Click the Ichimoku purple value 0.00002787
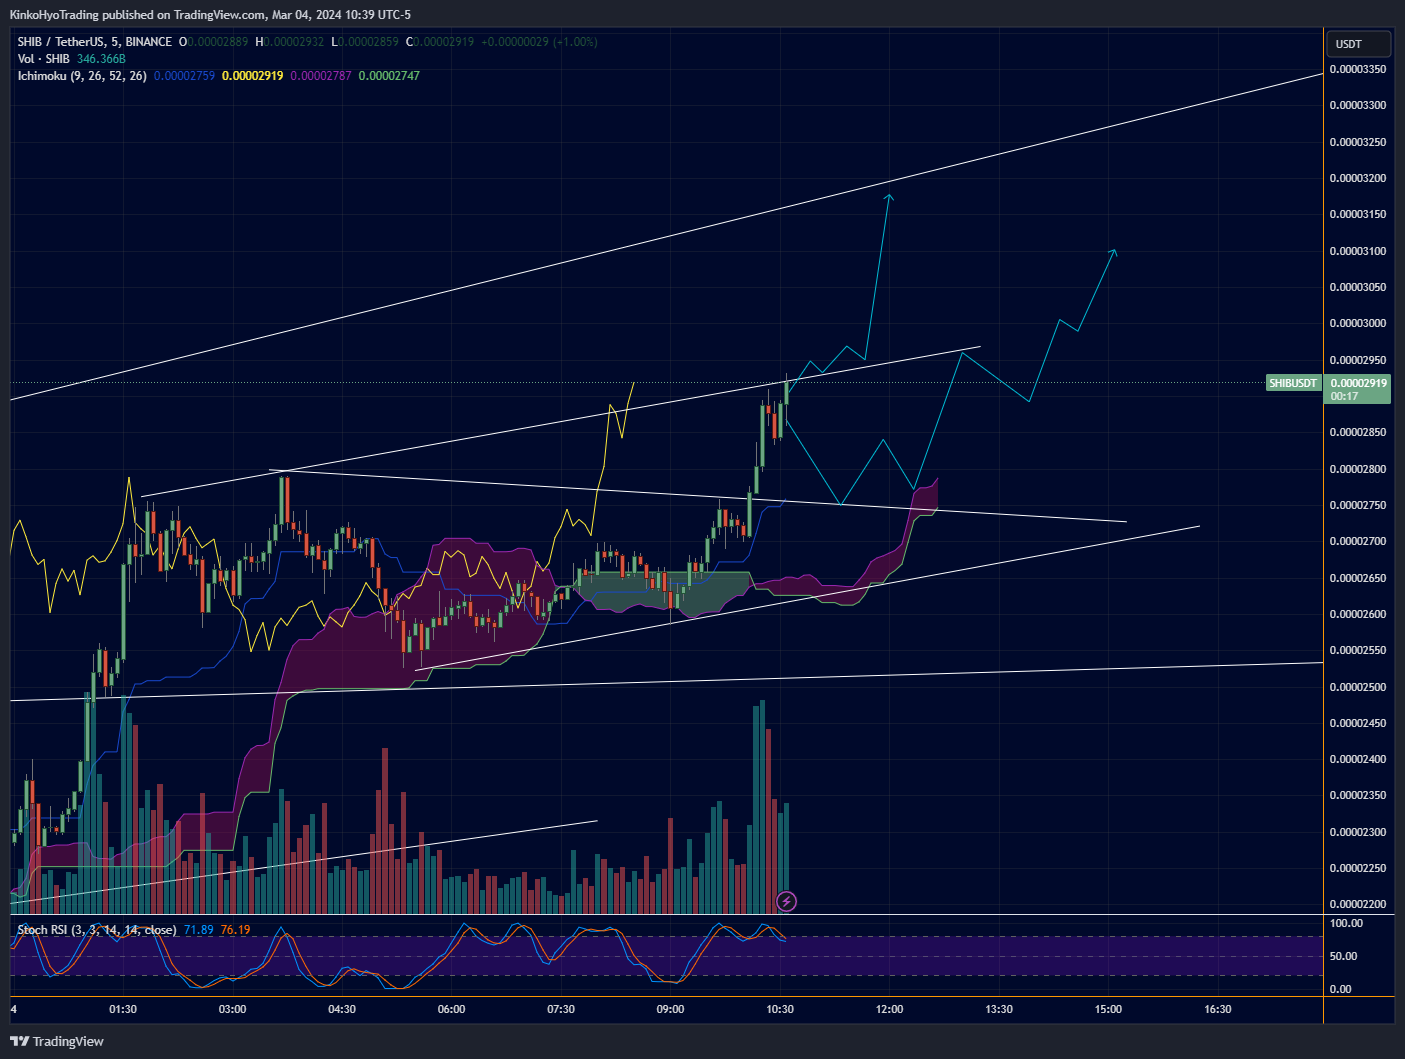The image size is (1405, 1059). pyautogui.click(x=321, y=76)
